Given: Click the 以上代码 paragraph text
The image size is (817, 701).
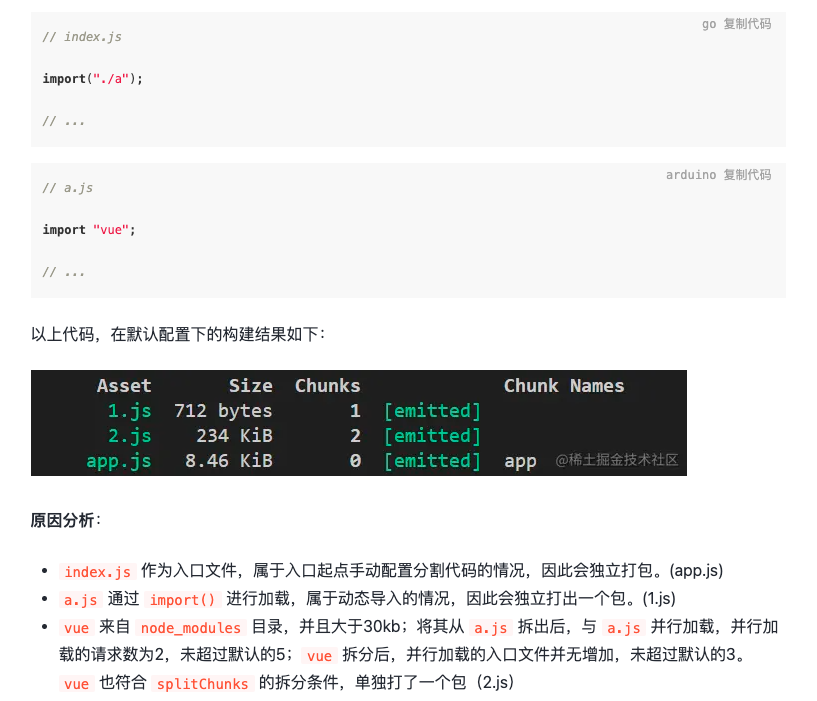Looking at the screenshot, I should point(178,334).
